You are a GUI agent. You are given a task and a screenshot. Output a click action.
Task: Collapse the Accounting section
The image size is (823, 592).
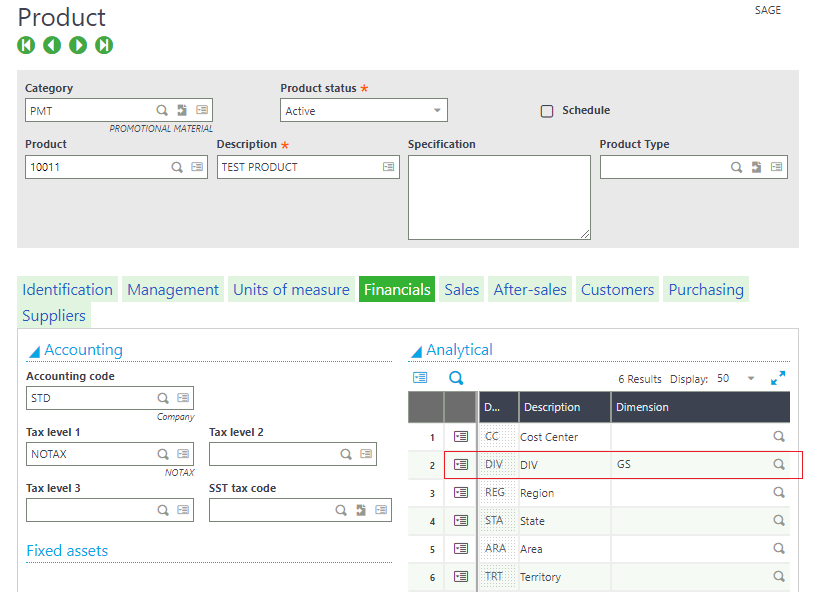pos(35,352)
